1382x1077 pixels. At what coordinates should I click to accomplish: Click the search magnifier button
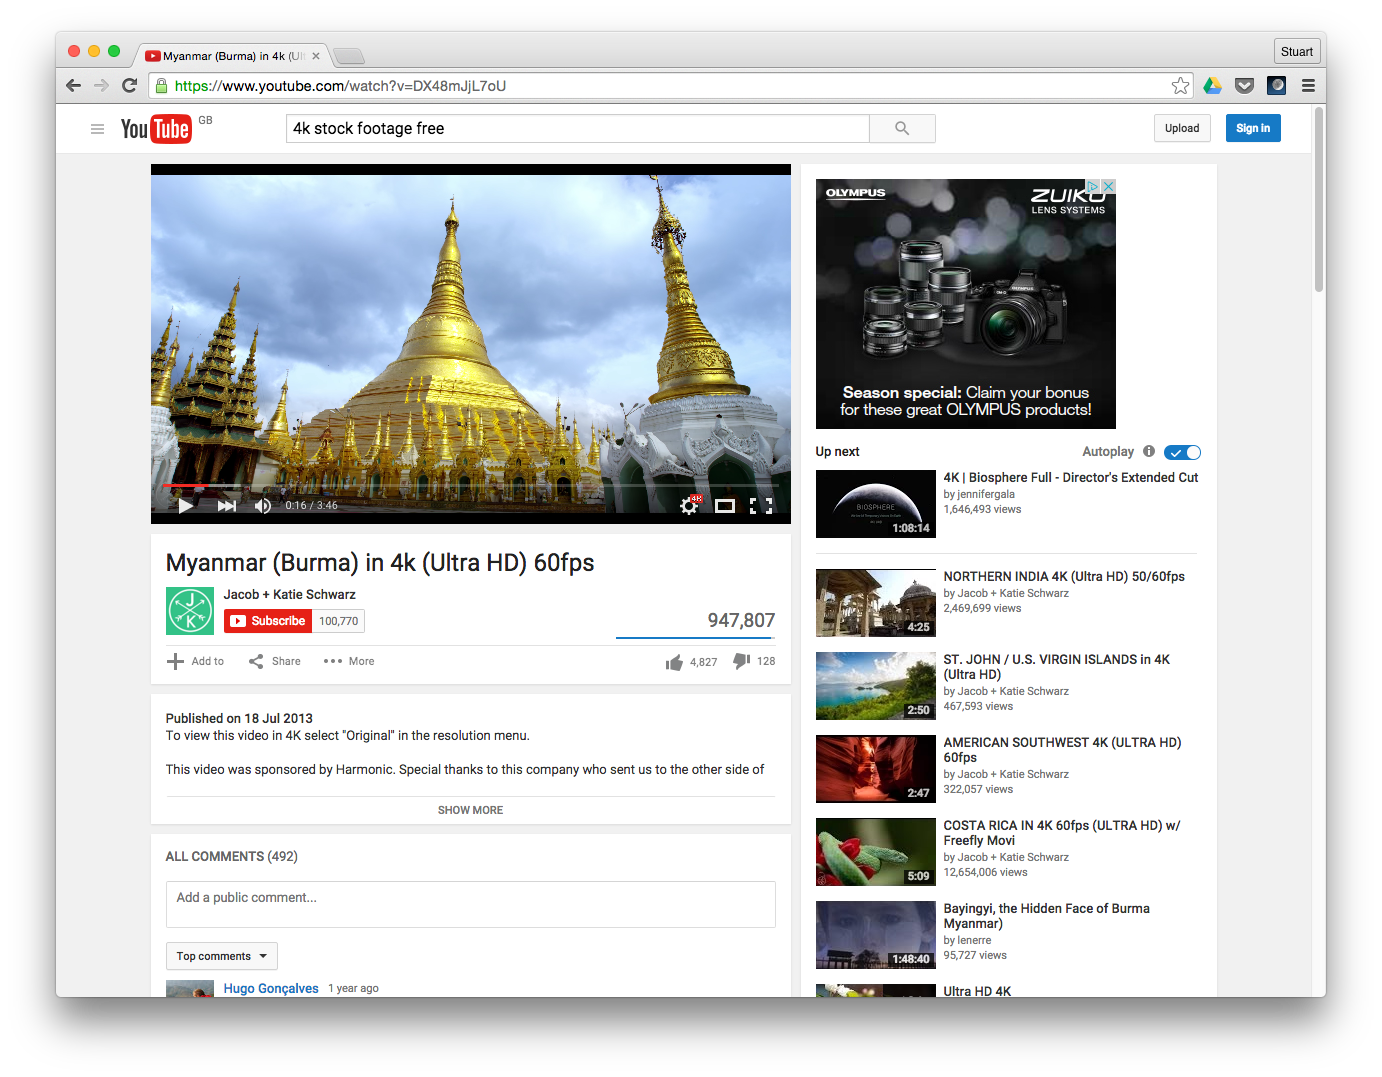[902, 128]
